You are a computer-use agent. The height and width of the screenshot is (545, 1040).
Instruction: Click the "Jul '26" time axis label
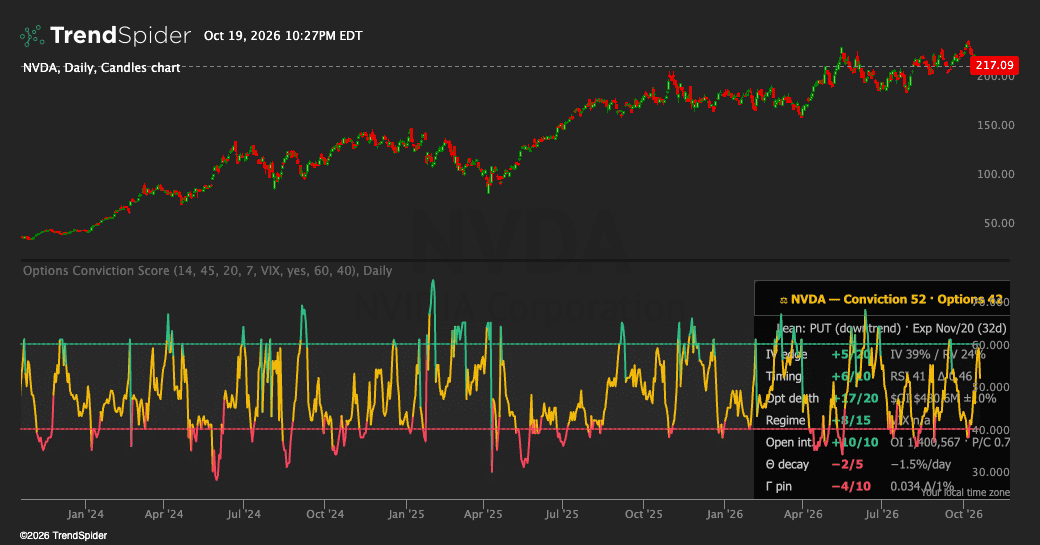(881, 514)
